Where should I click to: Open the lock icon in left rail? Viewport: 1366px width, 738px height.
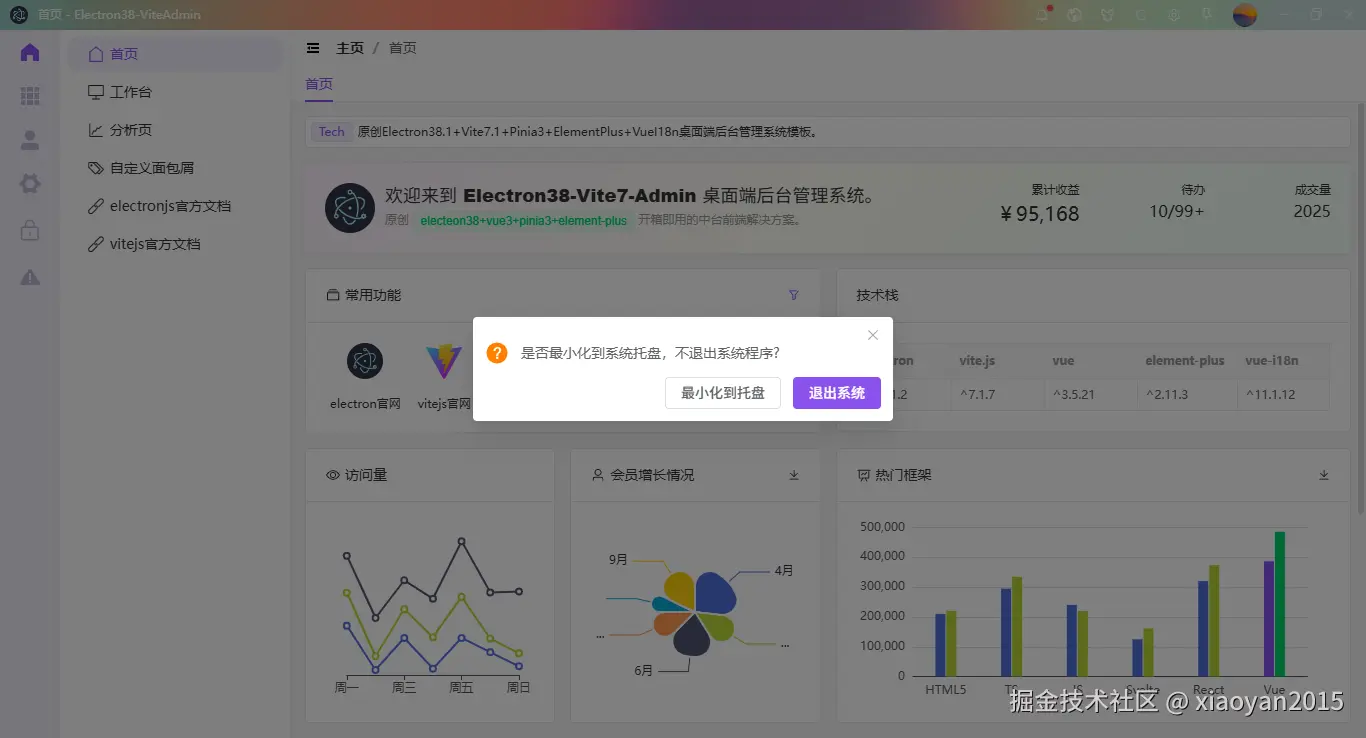point(30,230)
